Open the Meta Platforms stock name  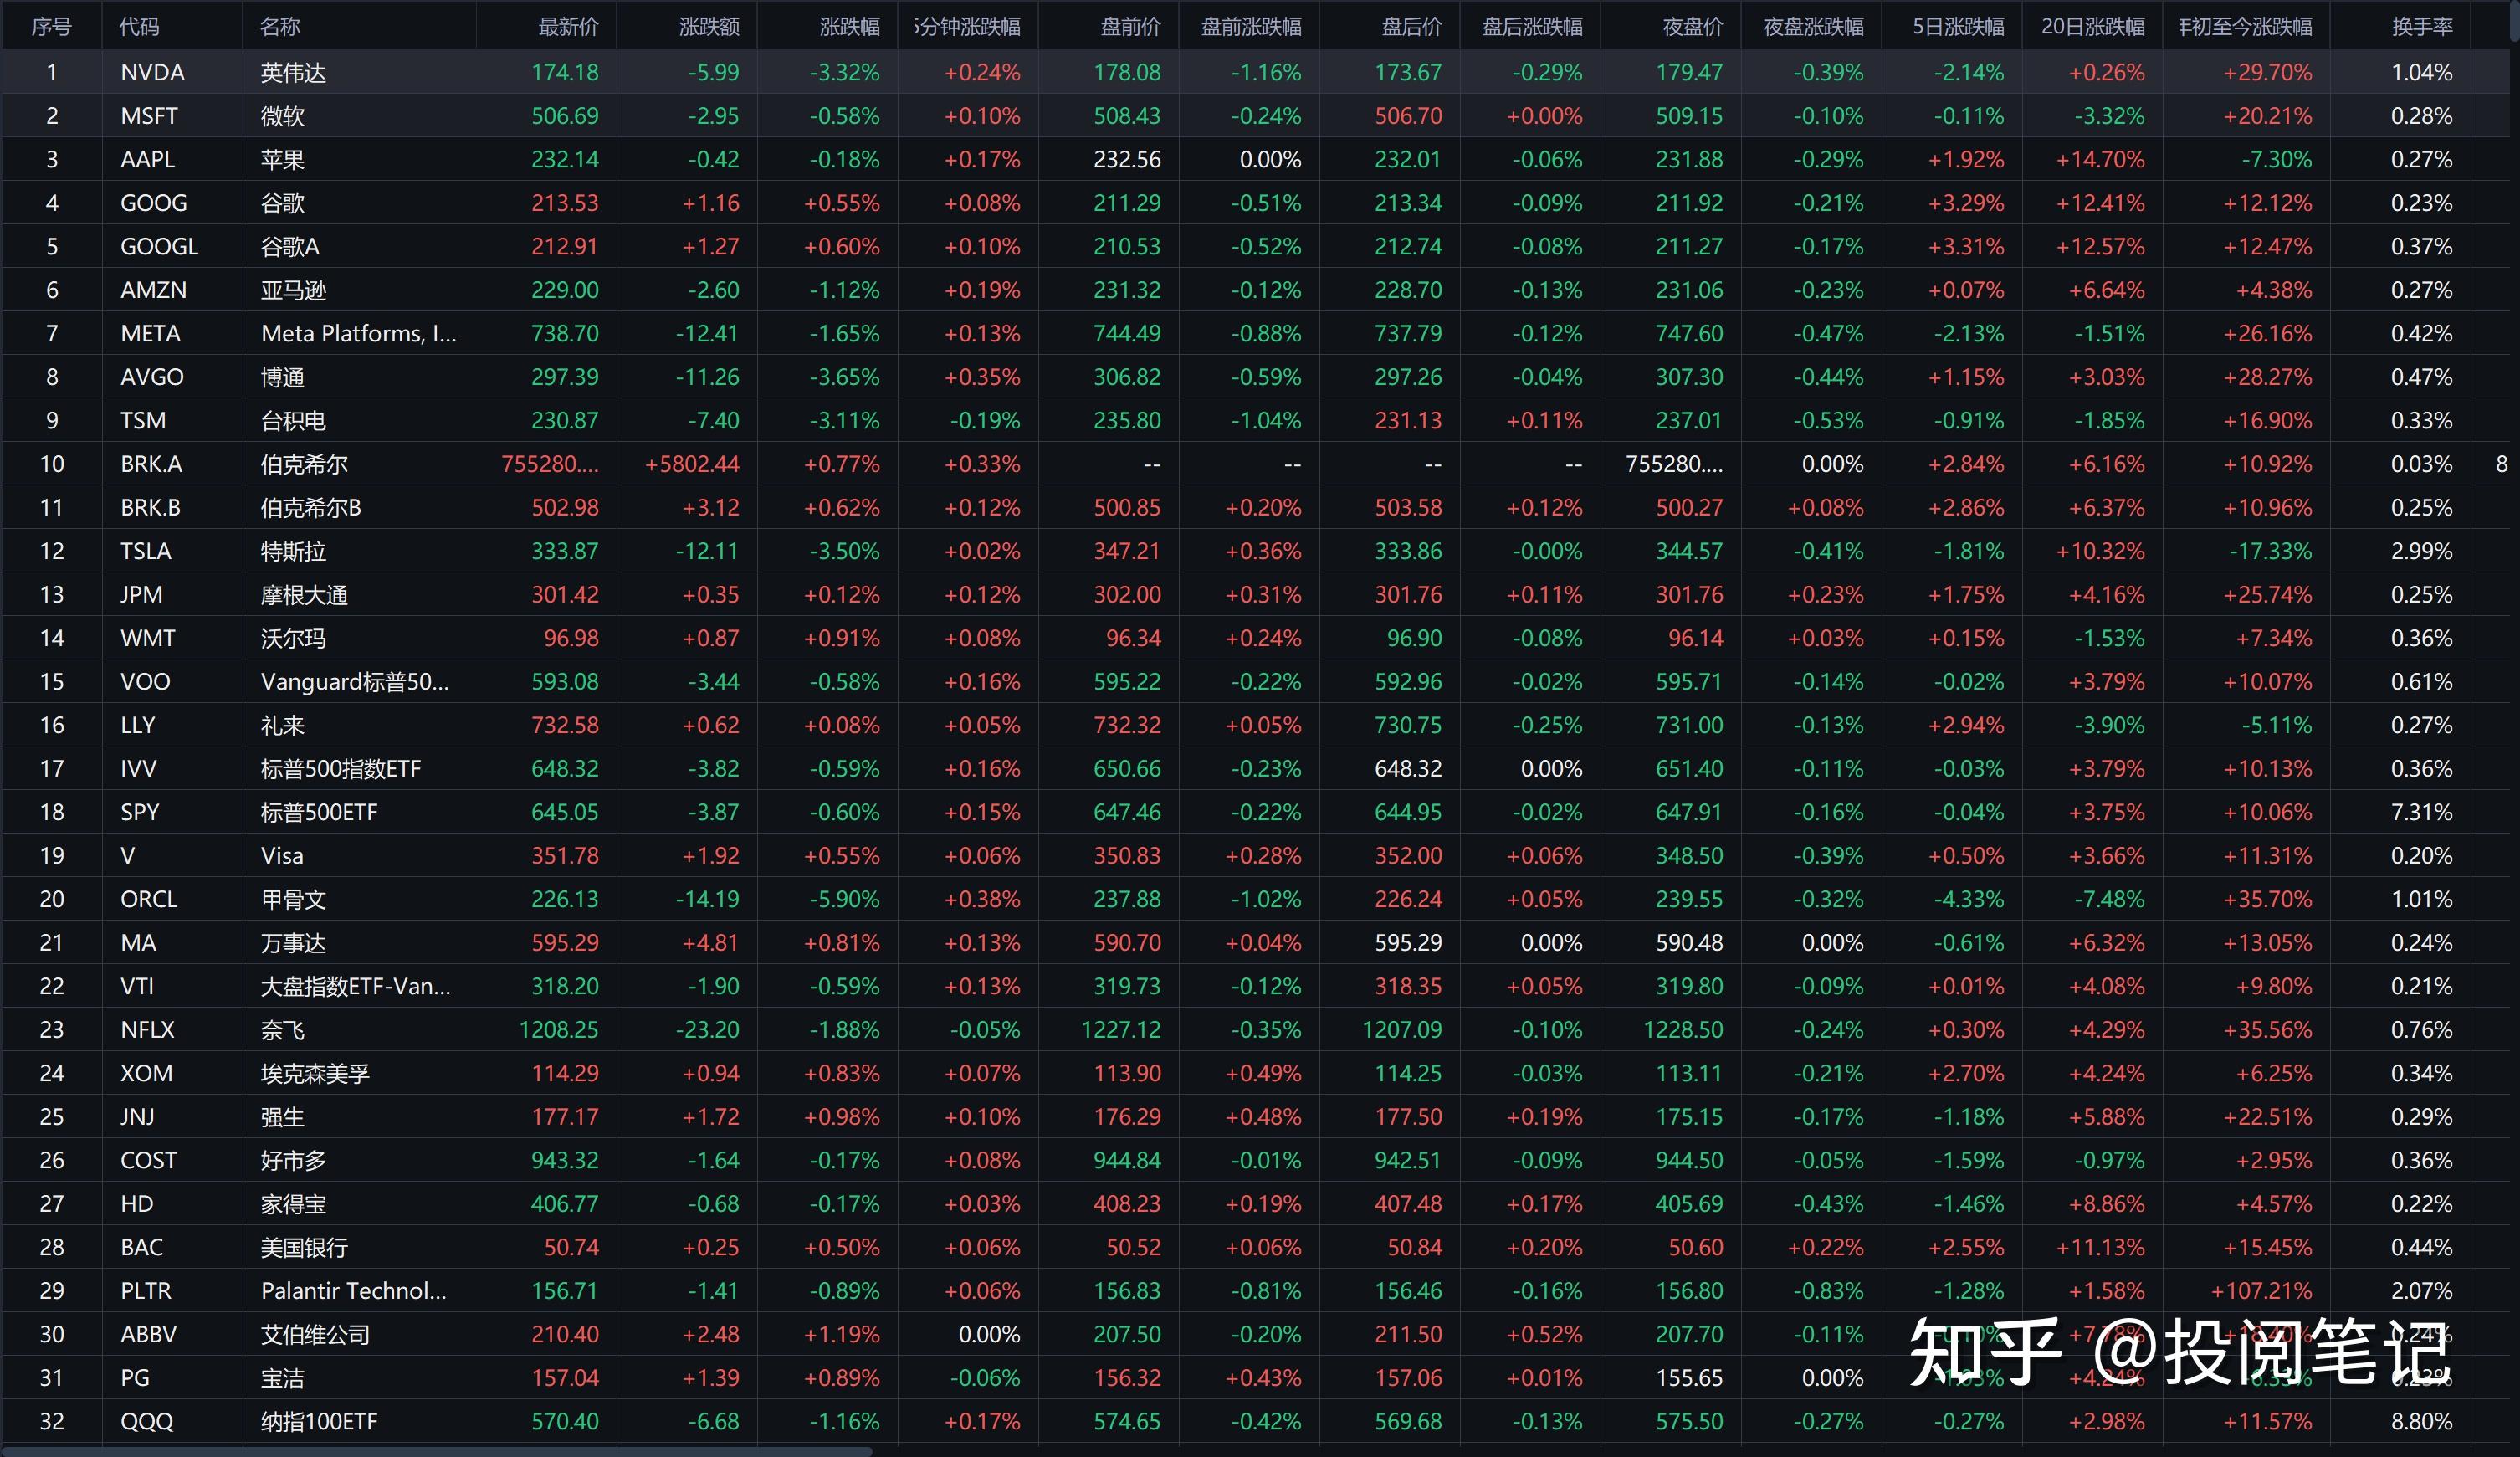(358, 334)
